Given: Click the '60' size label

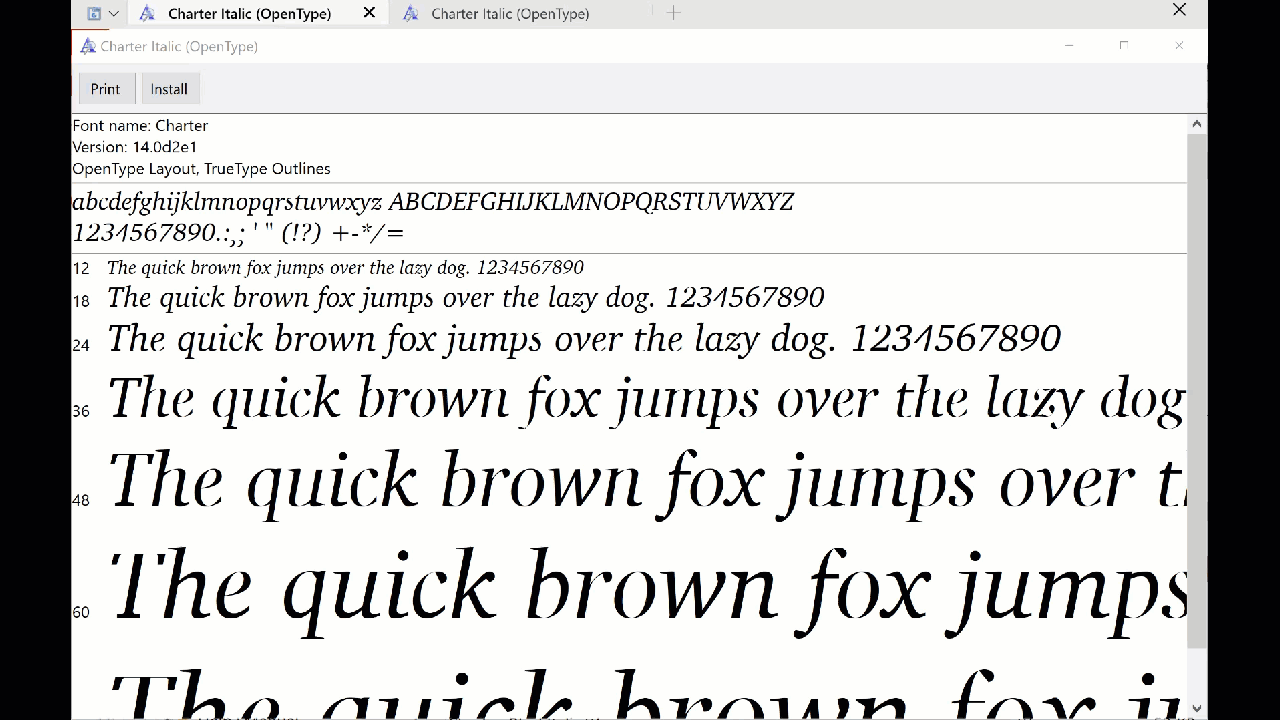Looking at the screenshot, I should point(81,612).
